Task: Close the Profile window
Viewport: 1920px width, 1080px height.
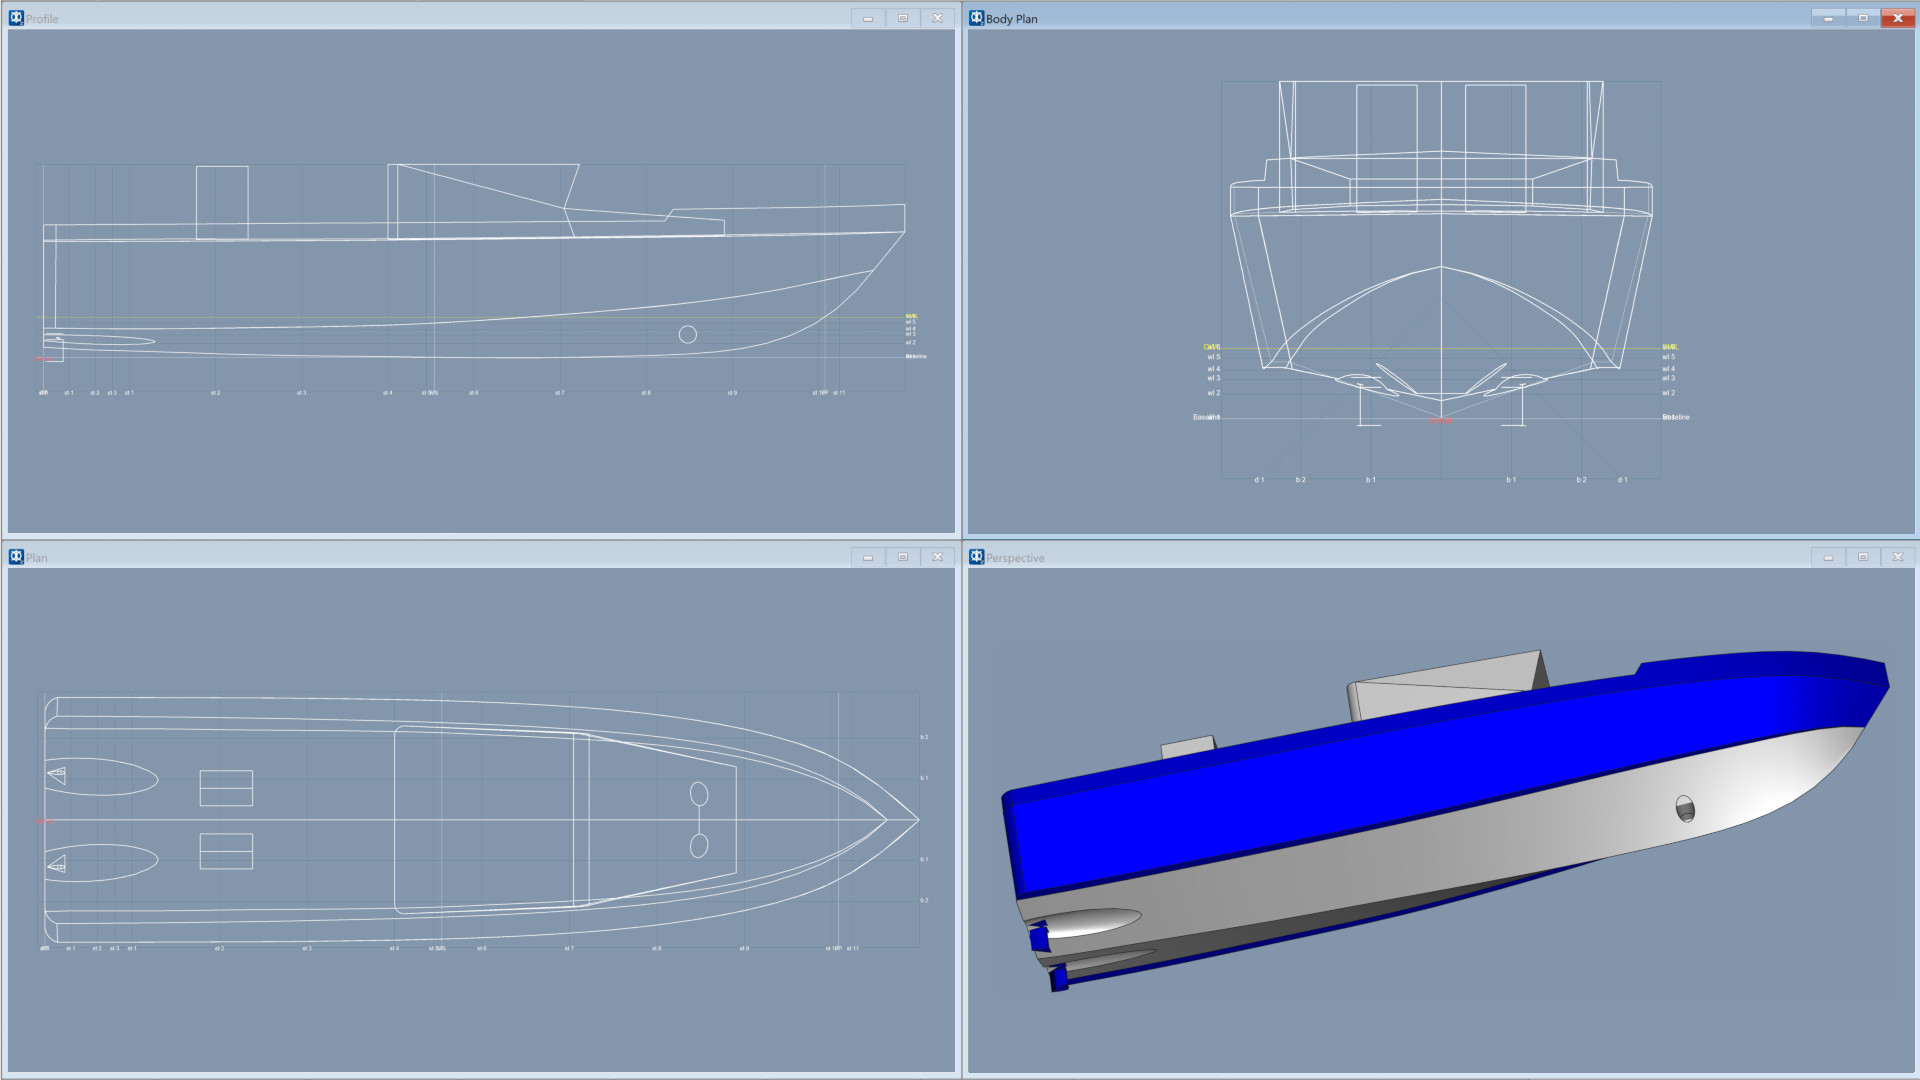Action: [x=937, y=18]
